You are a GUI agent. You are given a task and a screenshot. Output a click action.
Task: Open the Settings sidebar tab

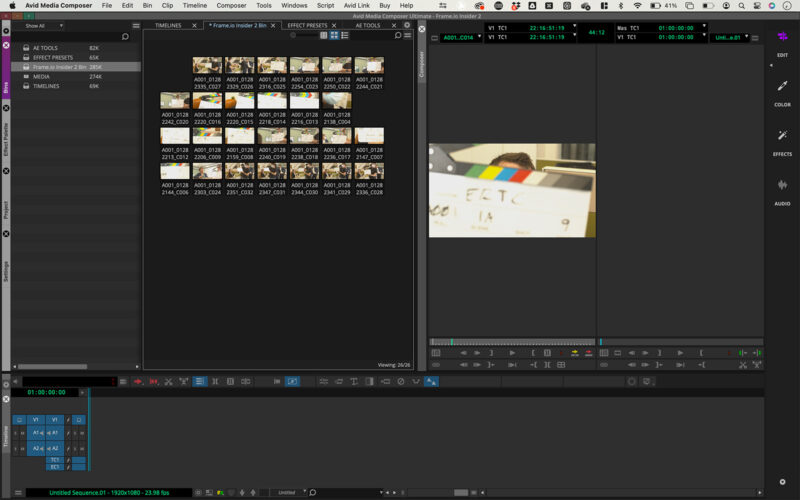point(6,271)
